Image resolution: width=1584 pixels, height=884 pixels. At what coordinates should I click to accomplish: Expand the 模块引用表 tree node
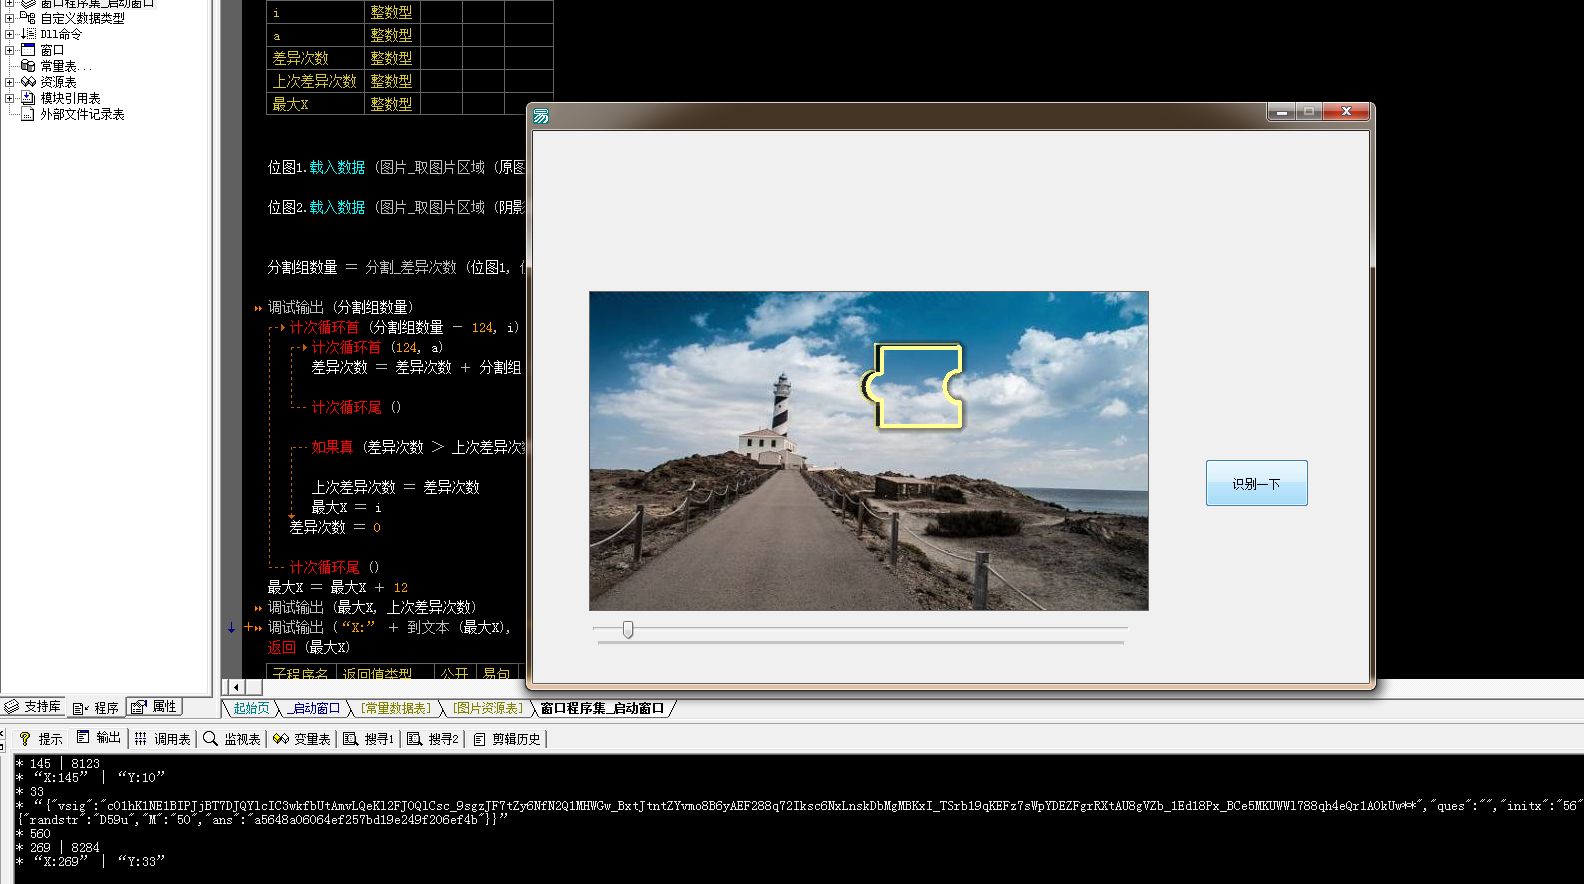pos(9,98)
